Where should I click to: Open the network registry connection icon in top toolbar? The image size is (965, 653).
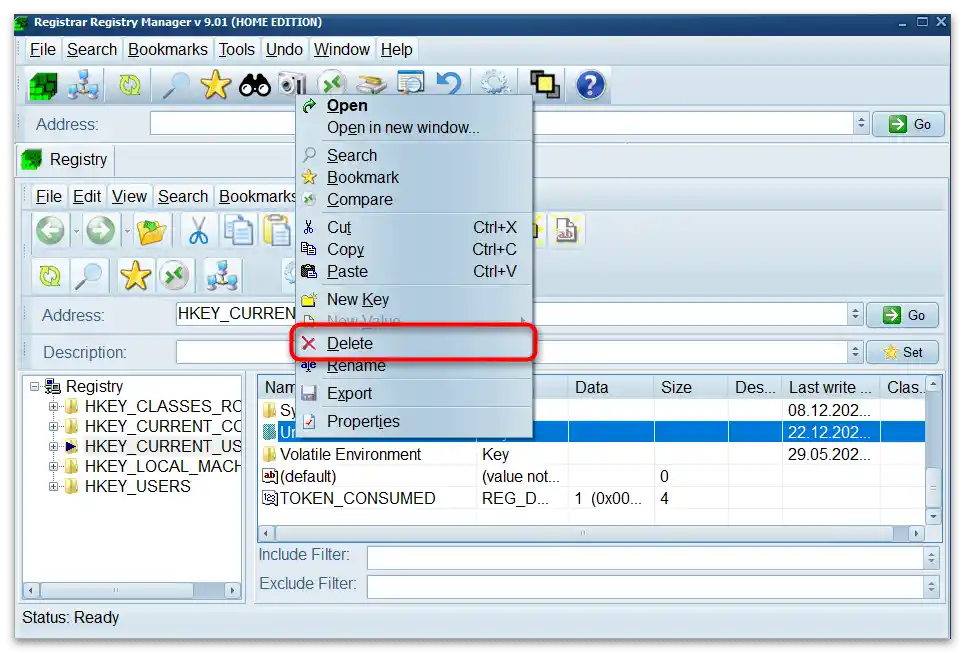coord(83,85)
